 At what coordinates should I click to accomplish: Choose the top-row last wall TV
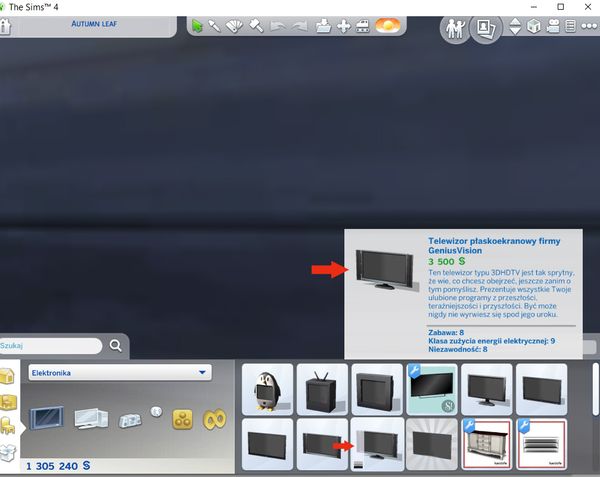pyautogui.click(x=541, y=389)
